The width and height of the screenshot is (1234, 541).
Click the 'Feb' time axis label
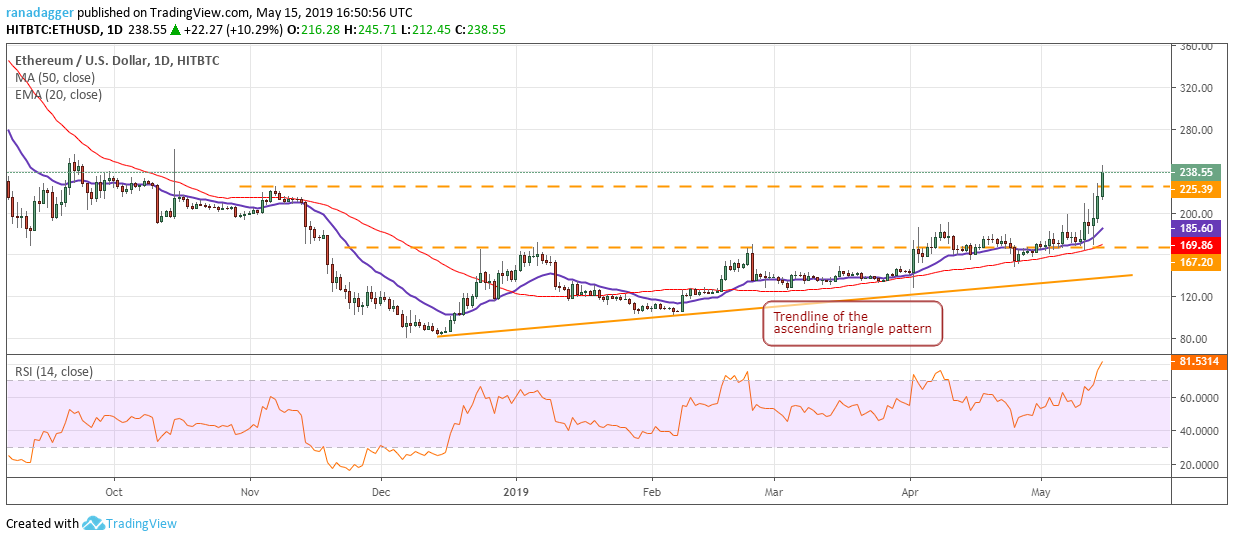652,492
